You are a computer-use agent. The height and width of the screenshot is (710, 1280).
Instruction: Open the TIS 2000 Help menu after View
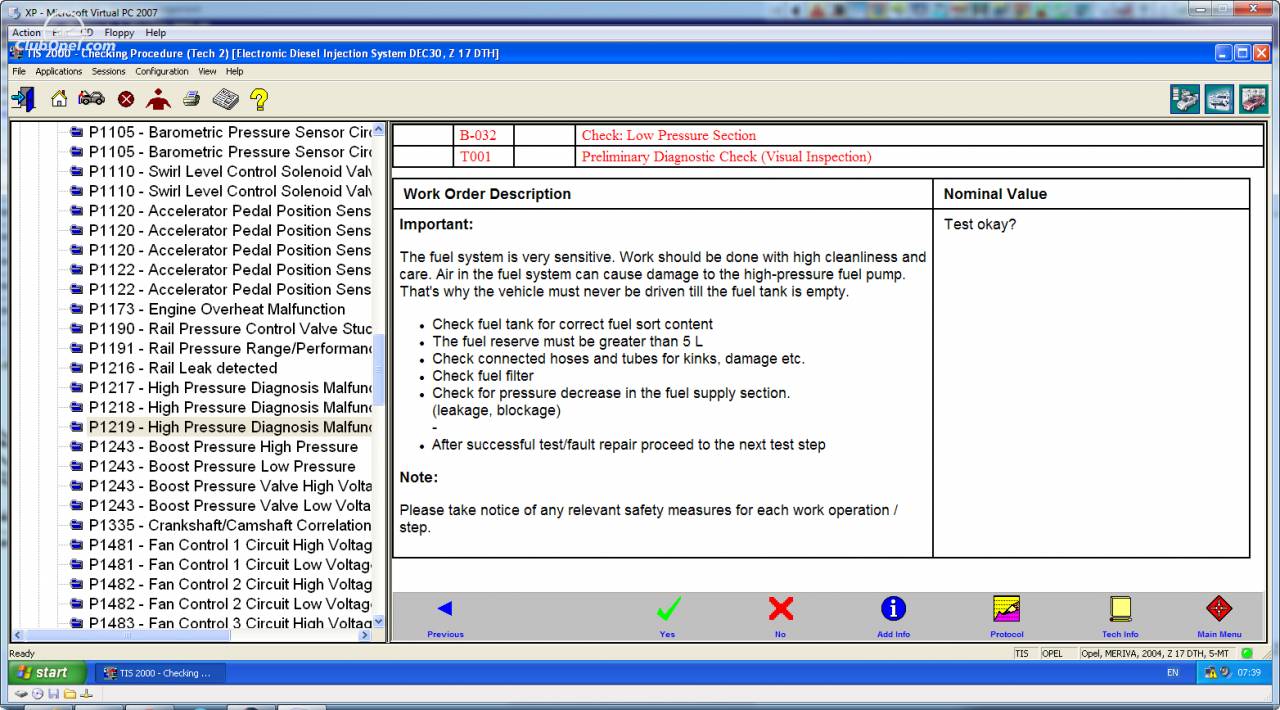[x=234, y=72]
